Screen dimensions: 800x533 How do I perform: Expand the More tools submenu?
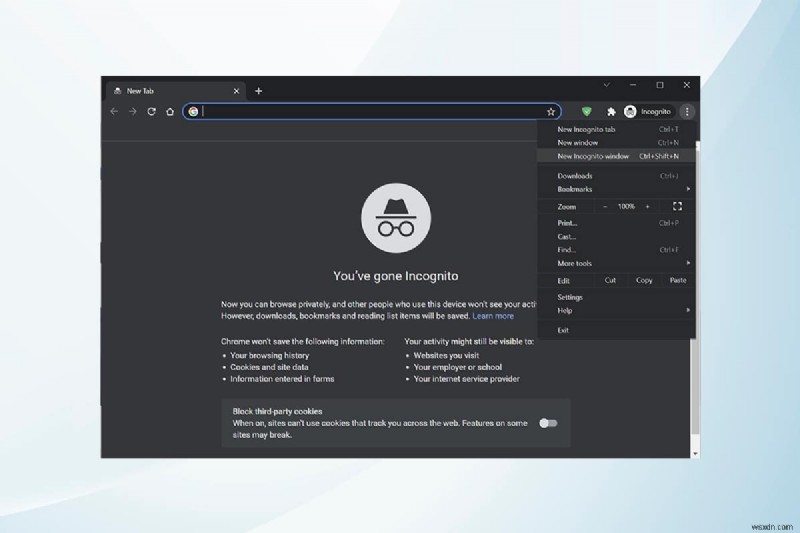pos(616,263)
